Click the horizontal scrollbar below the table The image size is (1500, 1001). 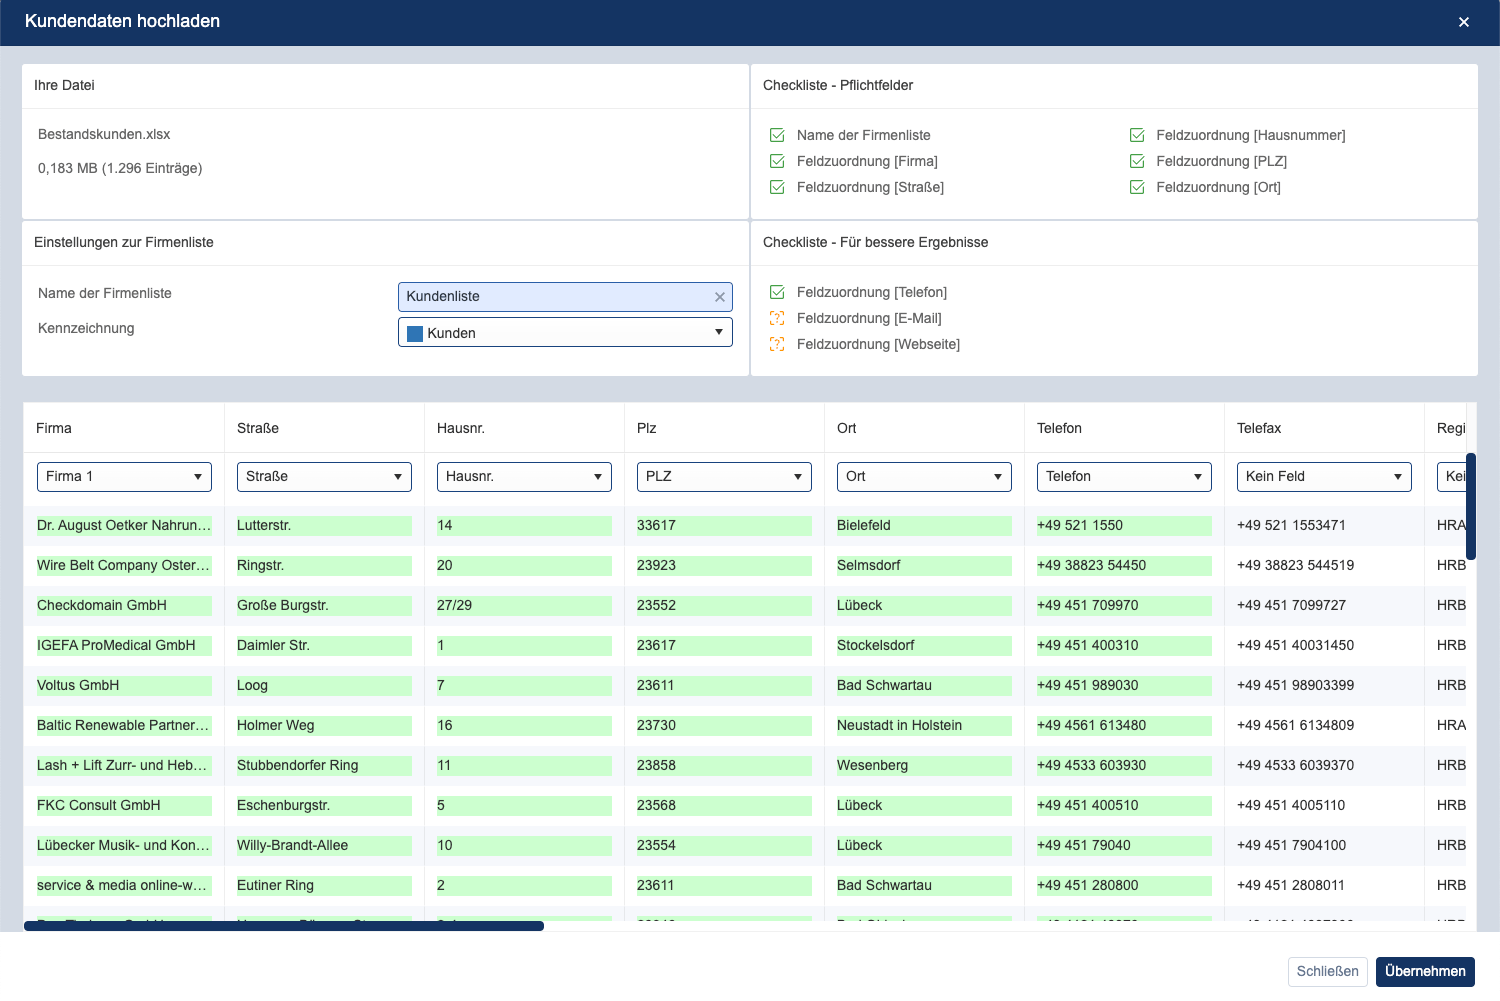coord(283,926)
